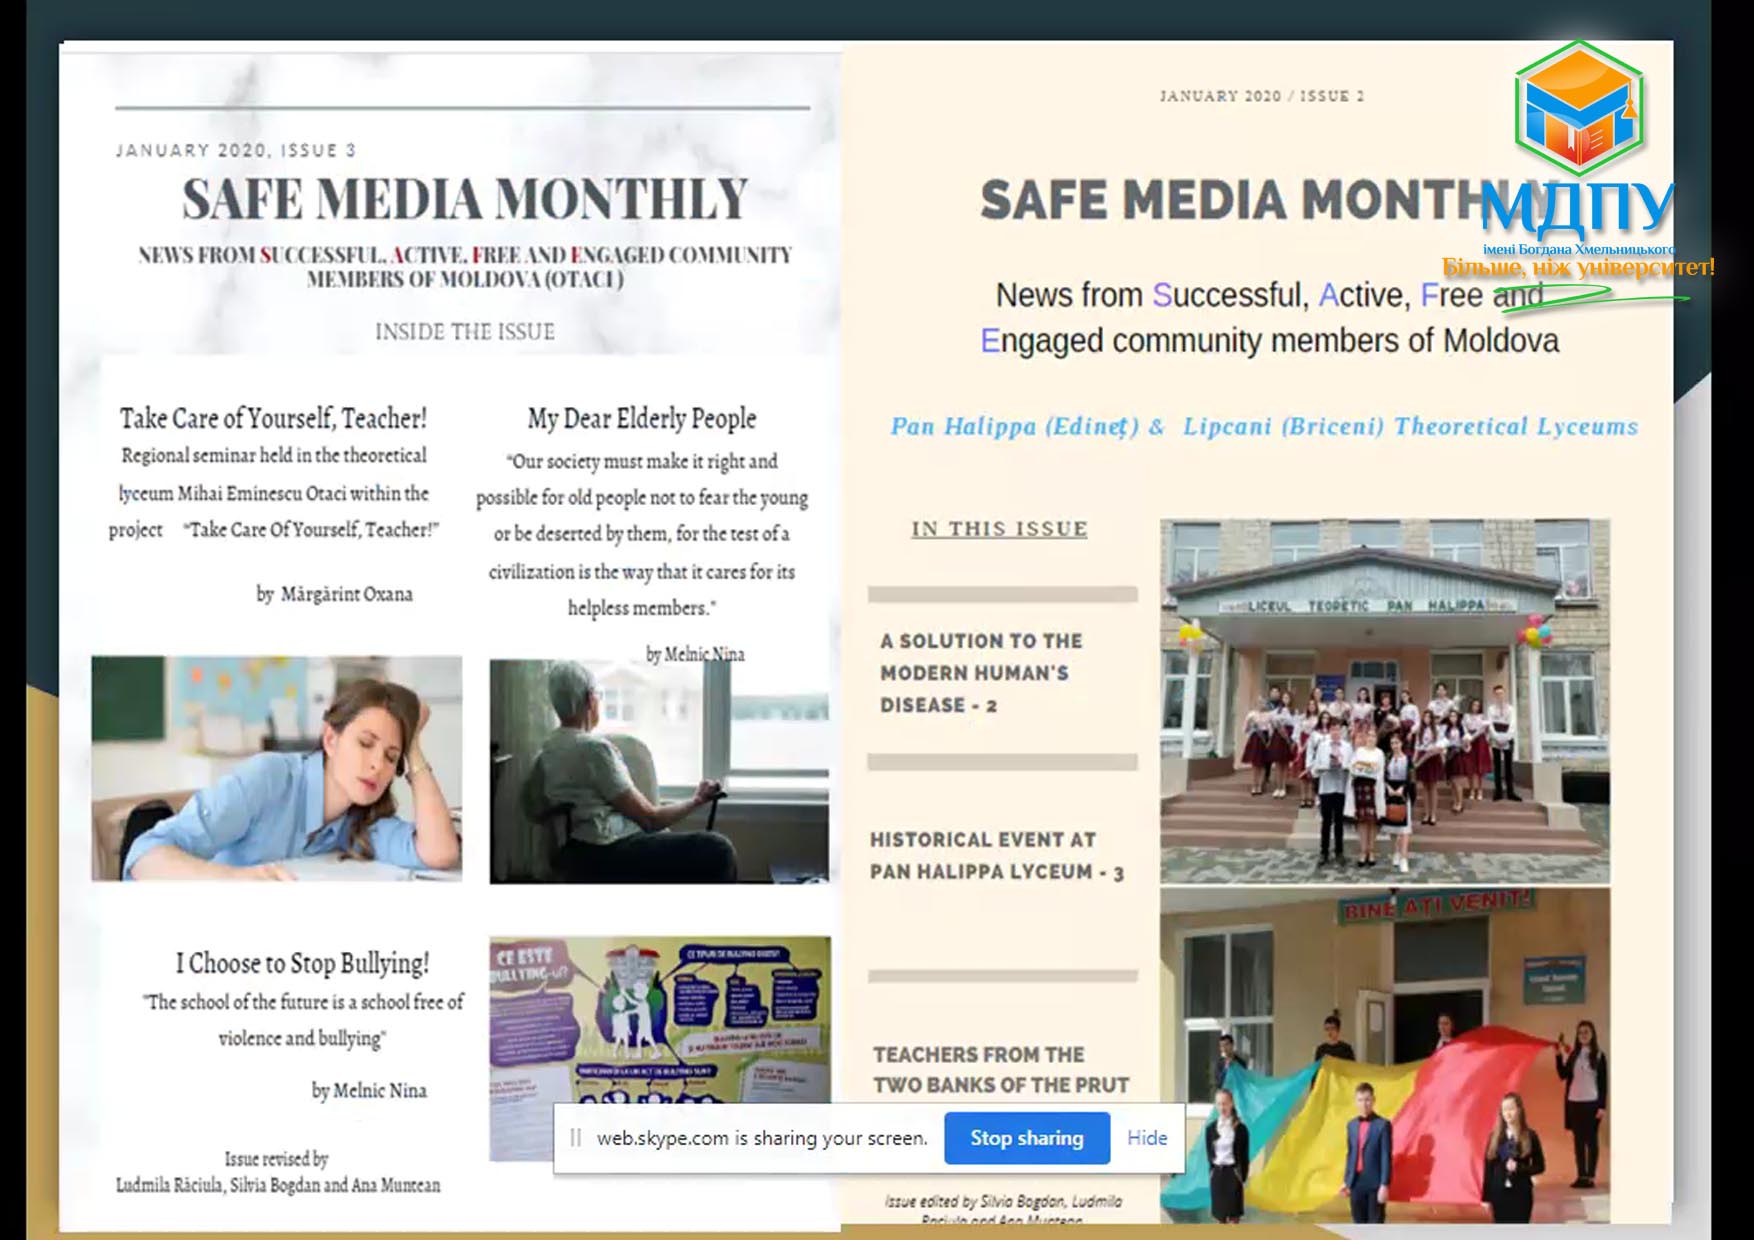Click the students holding tricolor flag photo
The width and height of the screenshot is (1754, 1240).
(x=1384, y=1055)
